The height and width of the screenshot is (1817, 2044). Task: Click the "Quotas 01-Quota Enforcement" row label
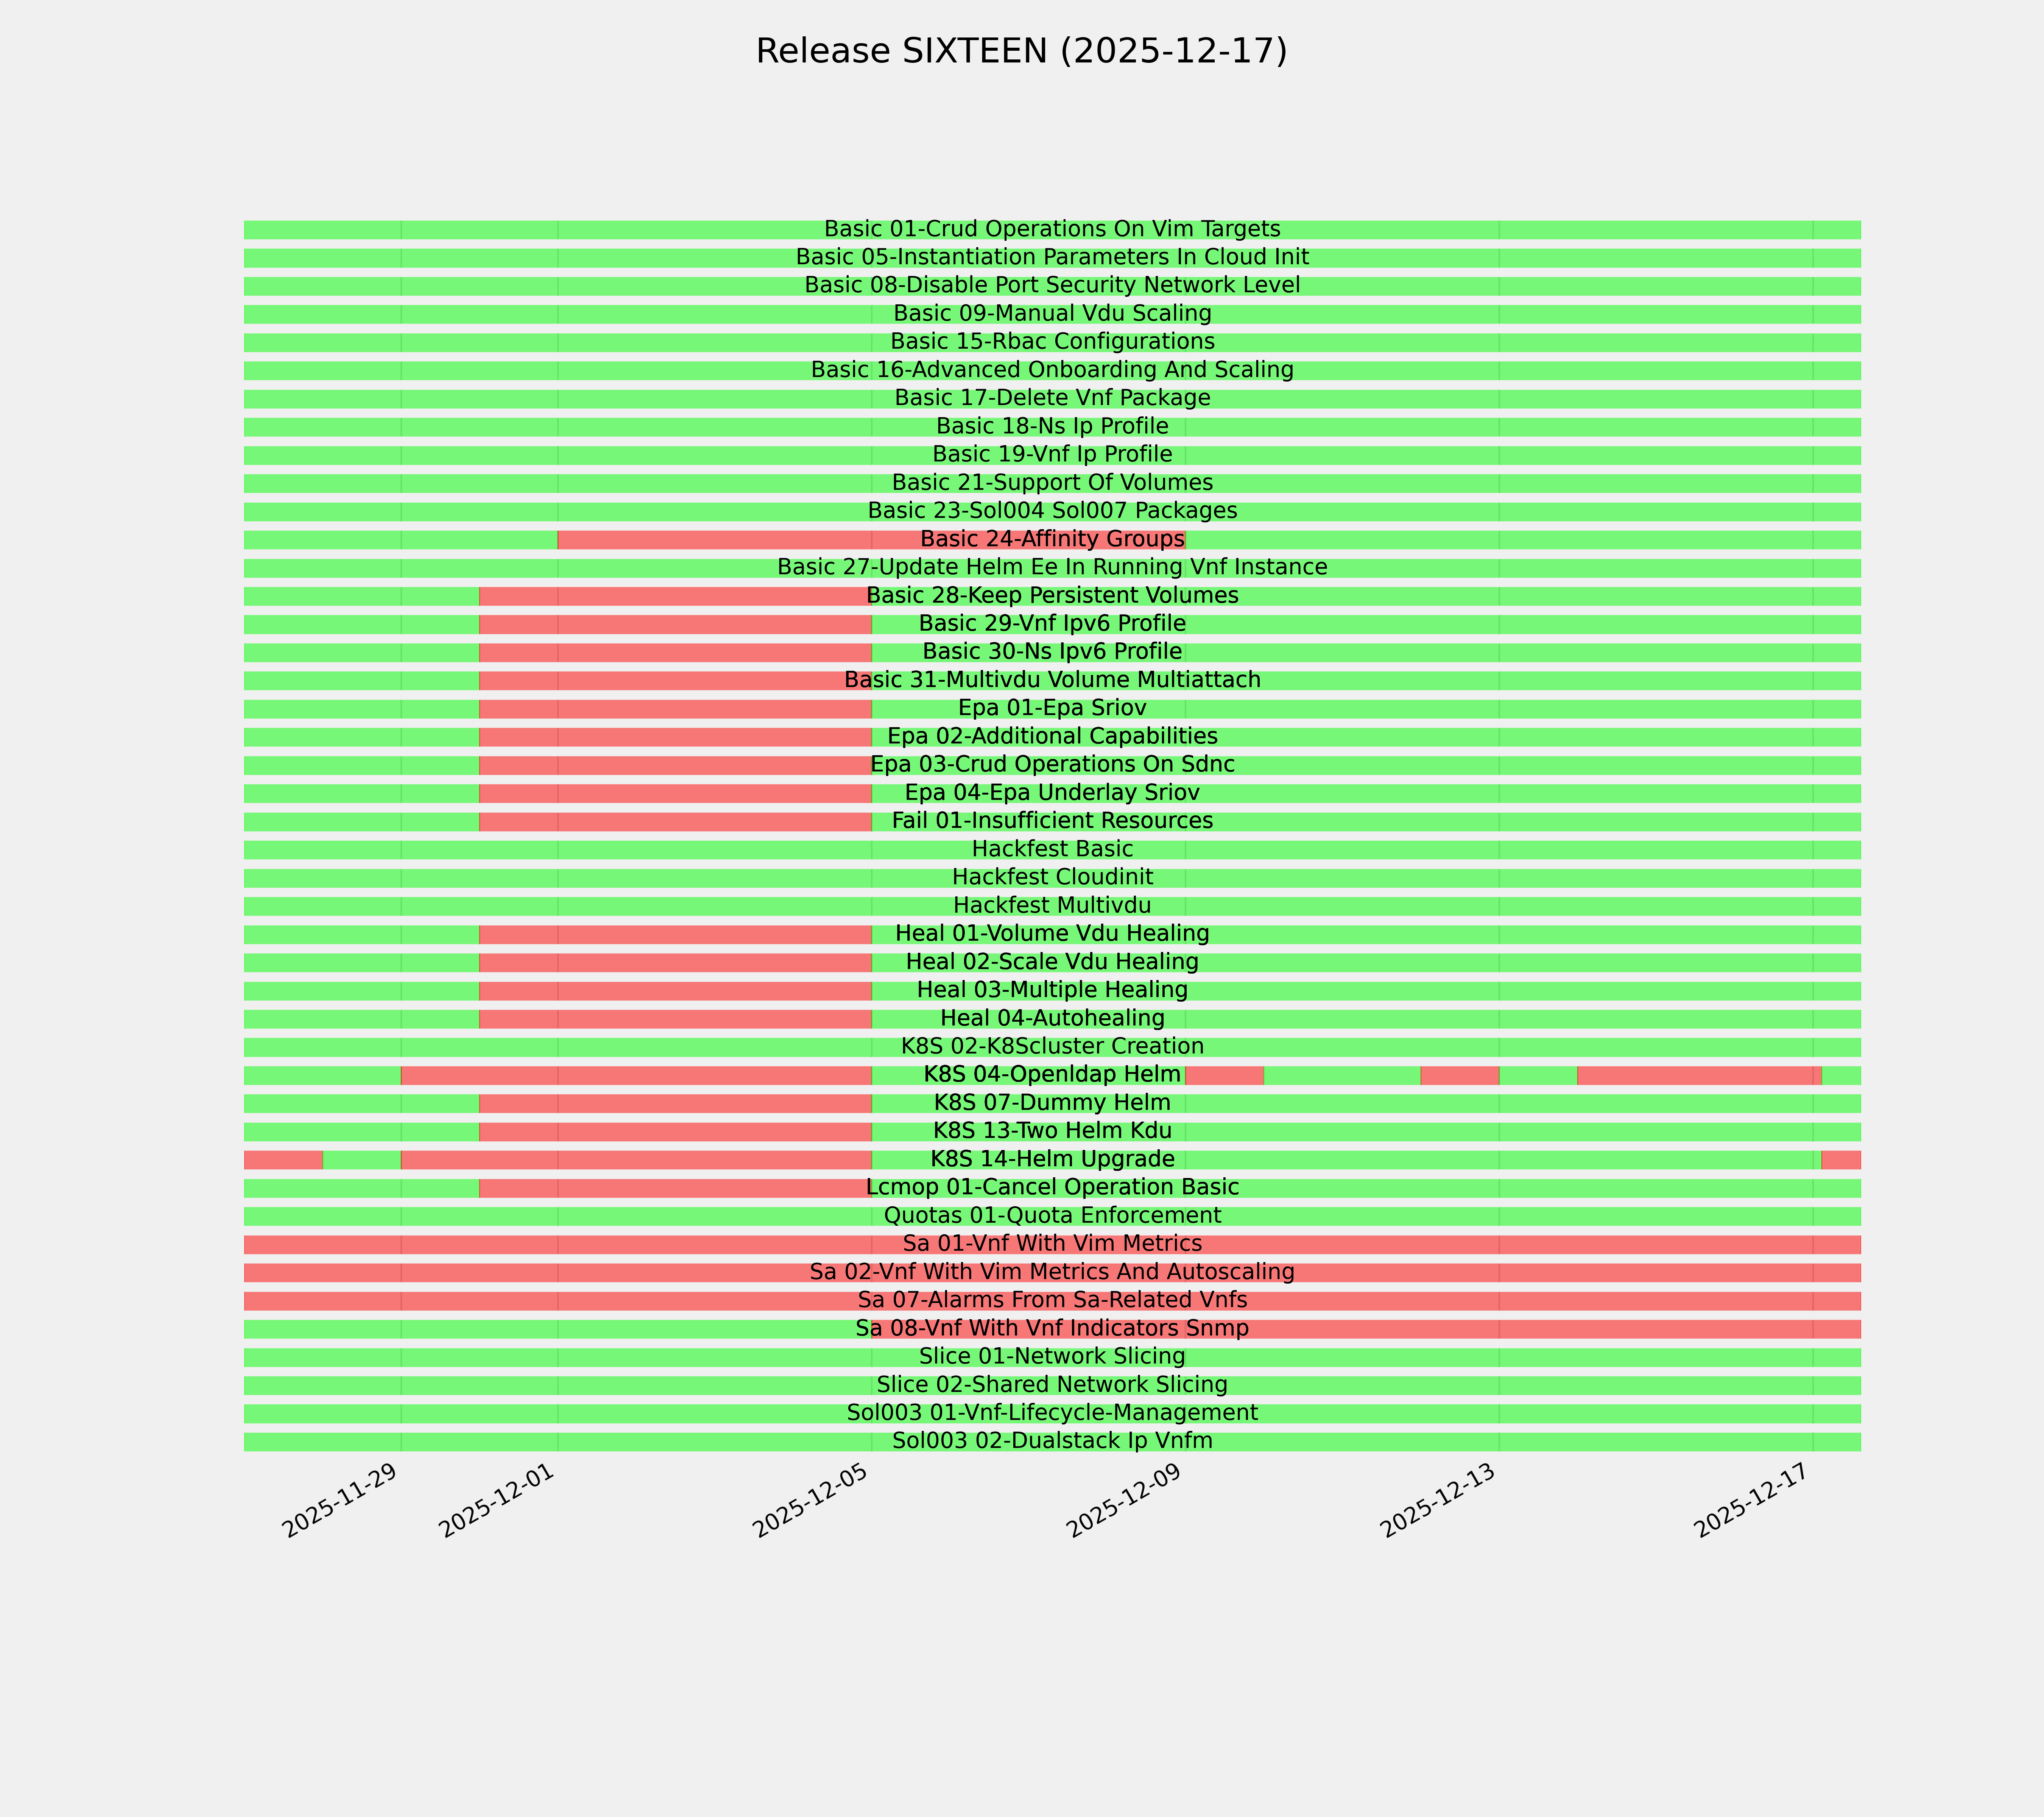click(x=1052, y=1216)
